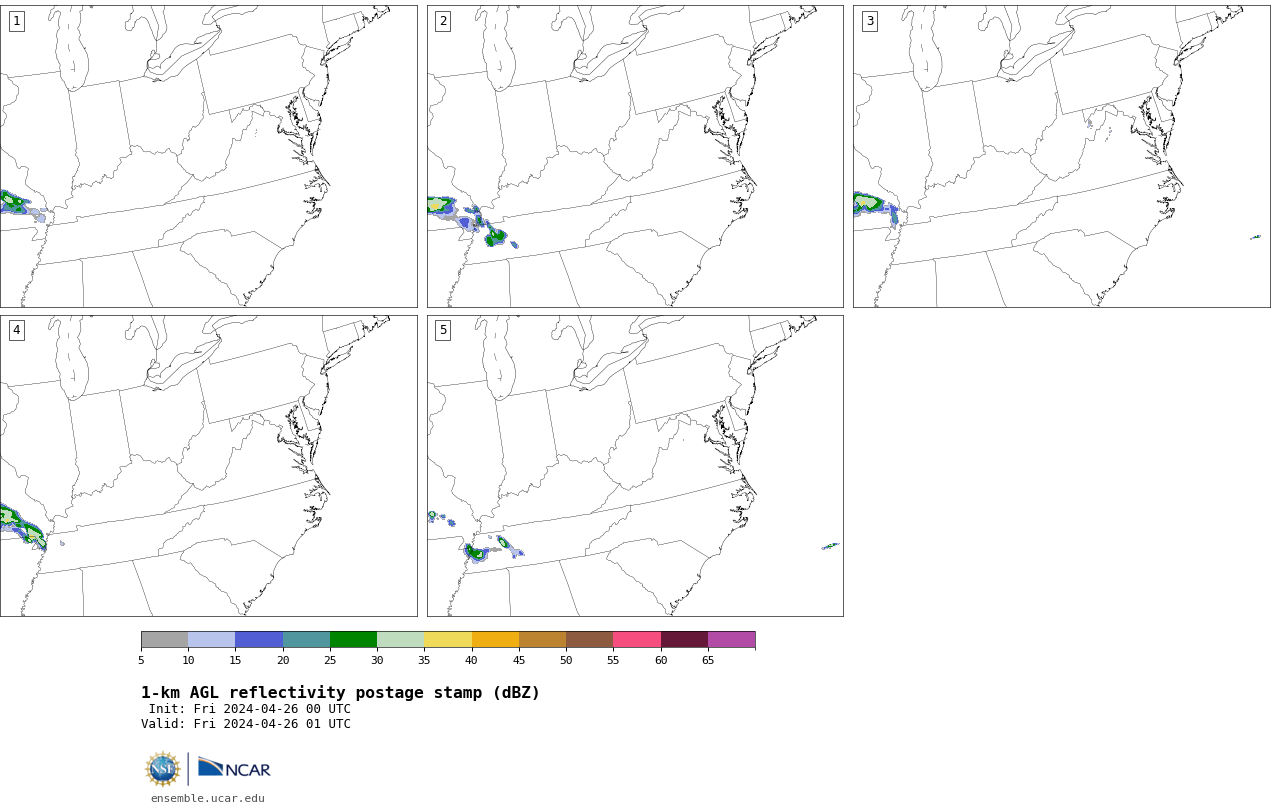The image size is (1280, 809).
Task: Click the member number 5 label box
Action: [443, 330]
